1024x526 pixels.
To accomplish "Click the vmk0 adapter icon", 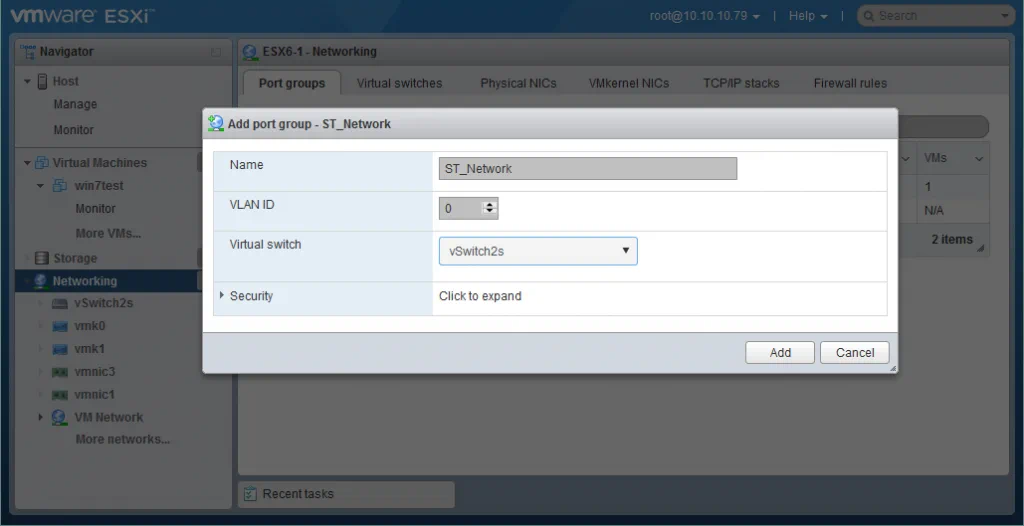I will pyautogui.click(x=59, y=326).
